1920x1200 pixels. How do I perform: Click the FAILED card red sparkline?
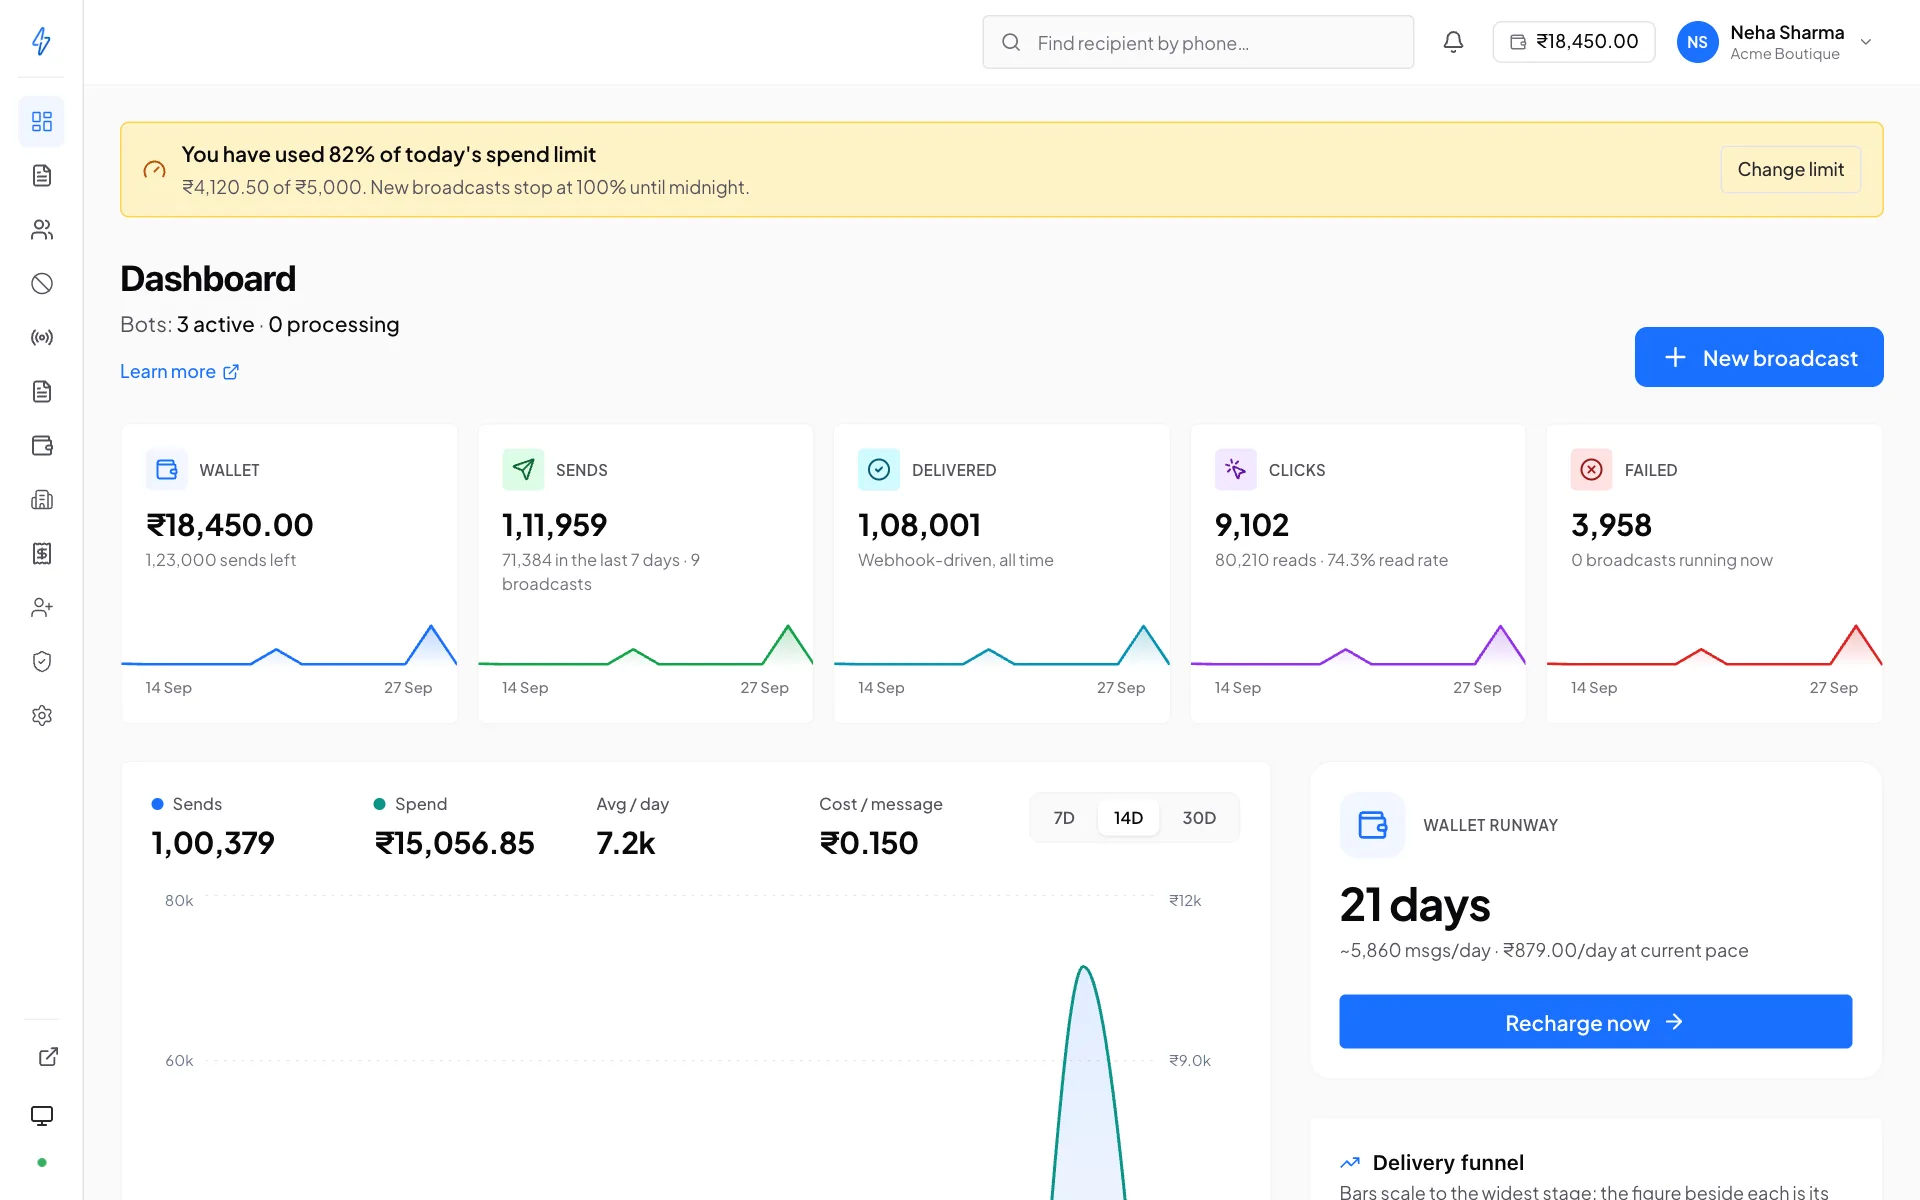[1714, 644]
